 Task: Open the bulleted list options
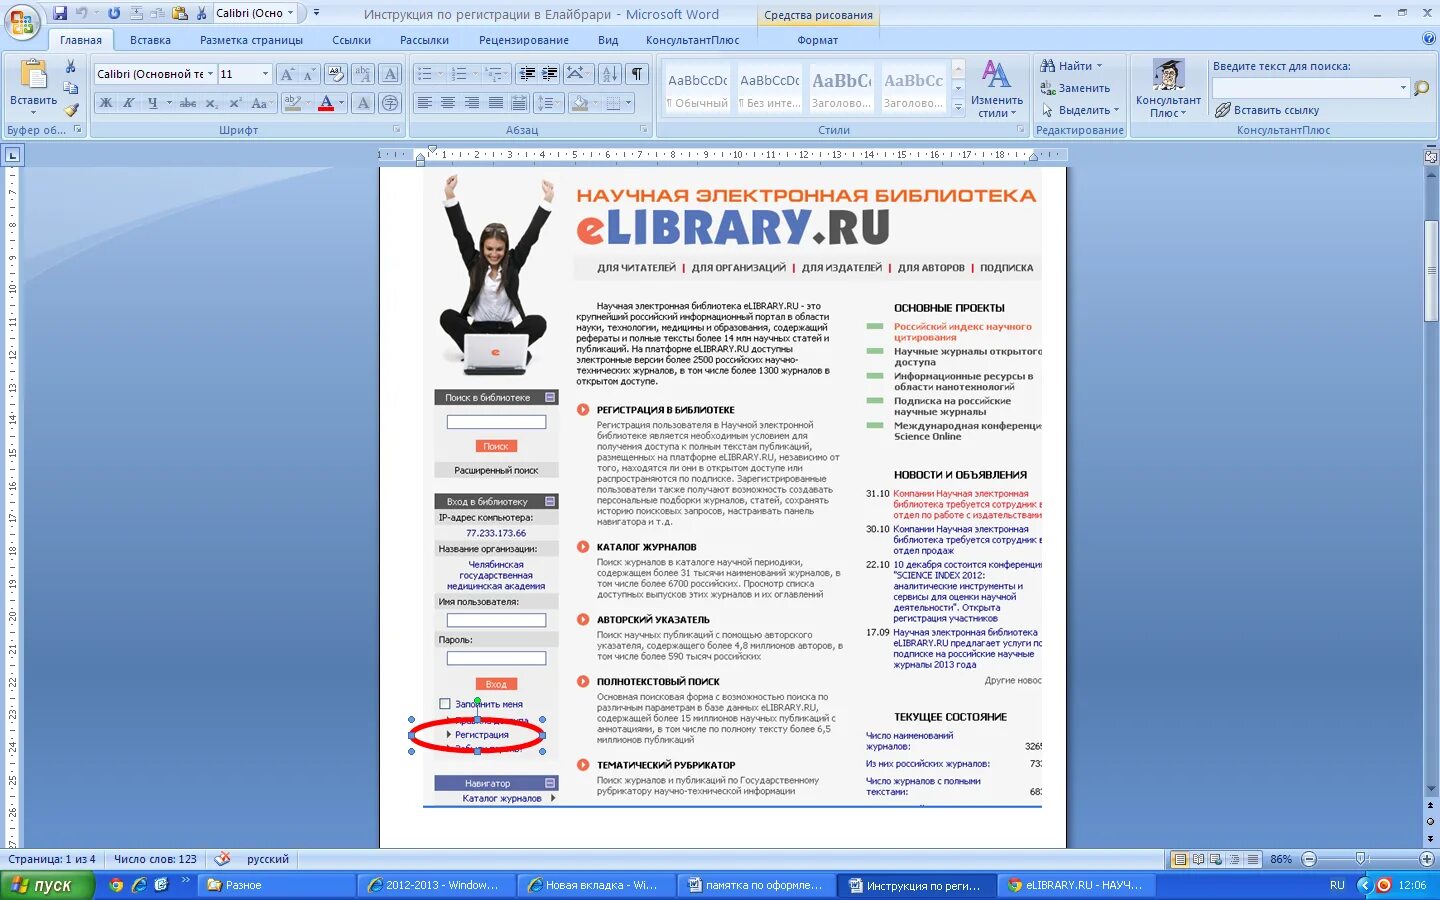click(x=441, y=74)
